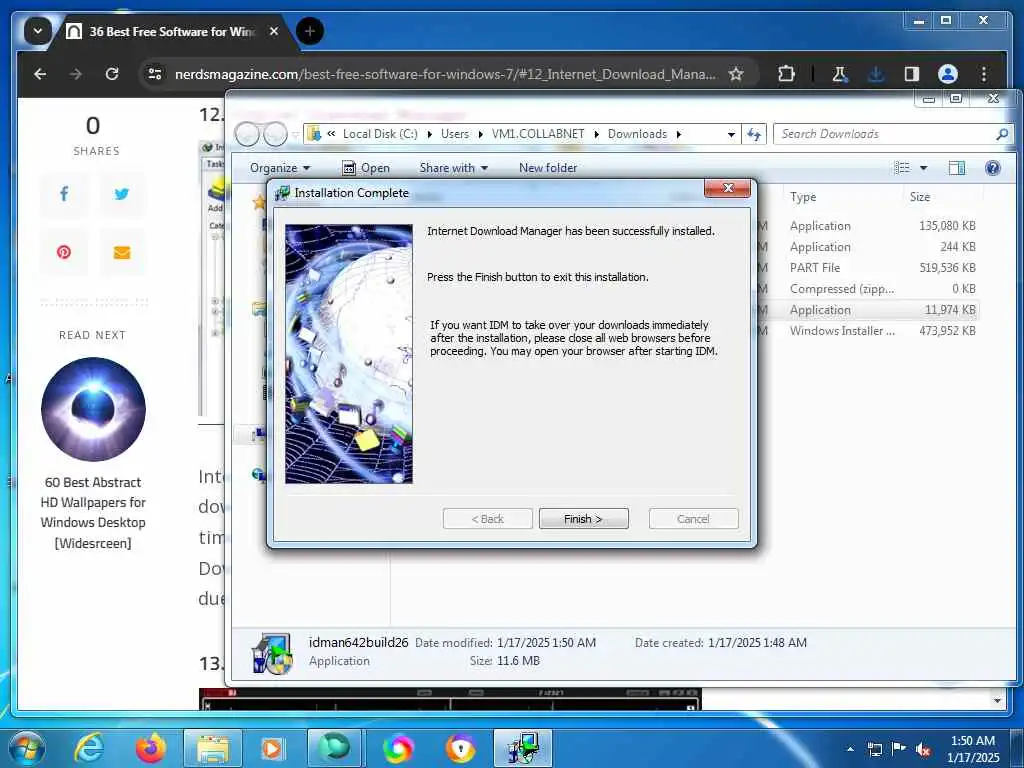
Task: Go back in Chrome browser
Action: (x=40, y=74)
